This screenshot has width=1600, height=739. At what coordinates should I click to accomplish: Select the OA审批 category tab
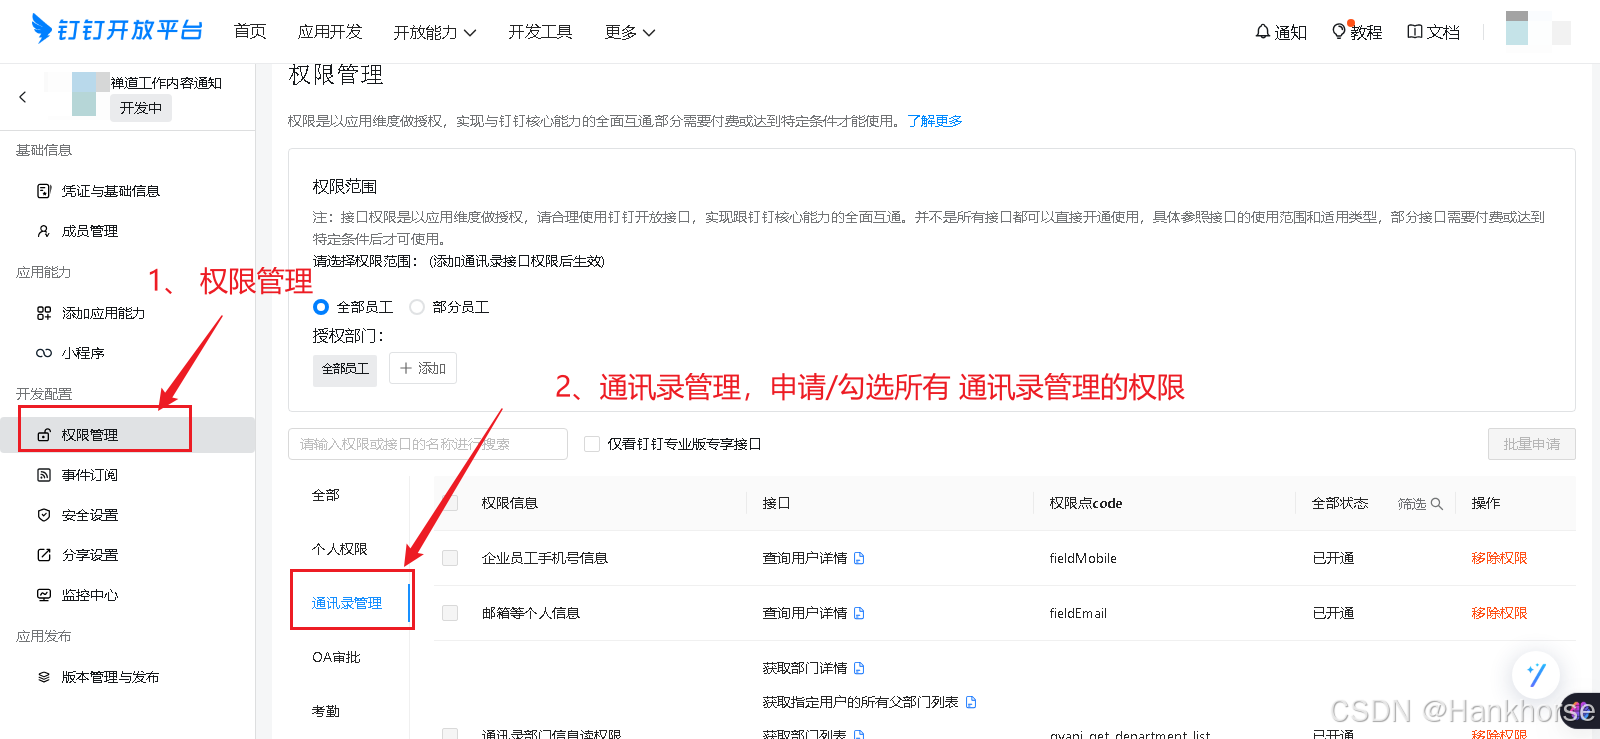tap(336, 657)
